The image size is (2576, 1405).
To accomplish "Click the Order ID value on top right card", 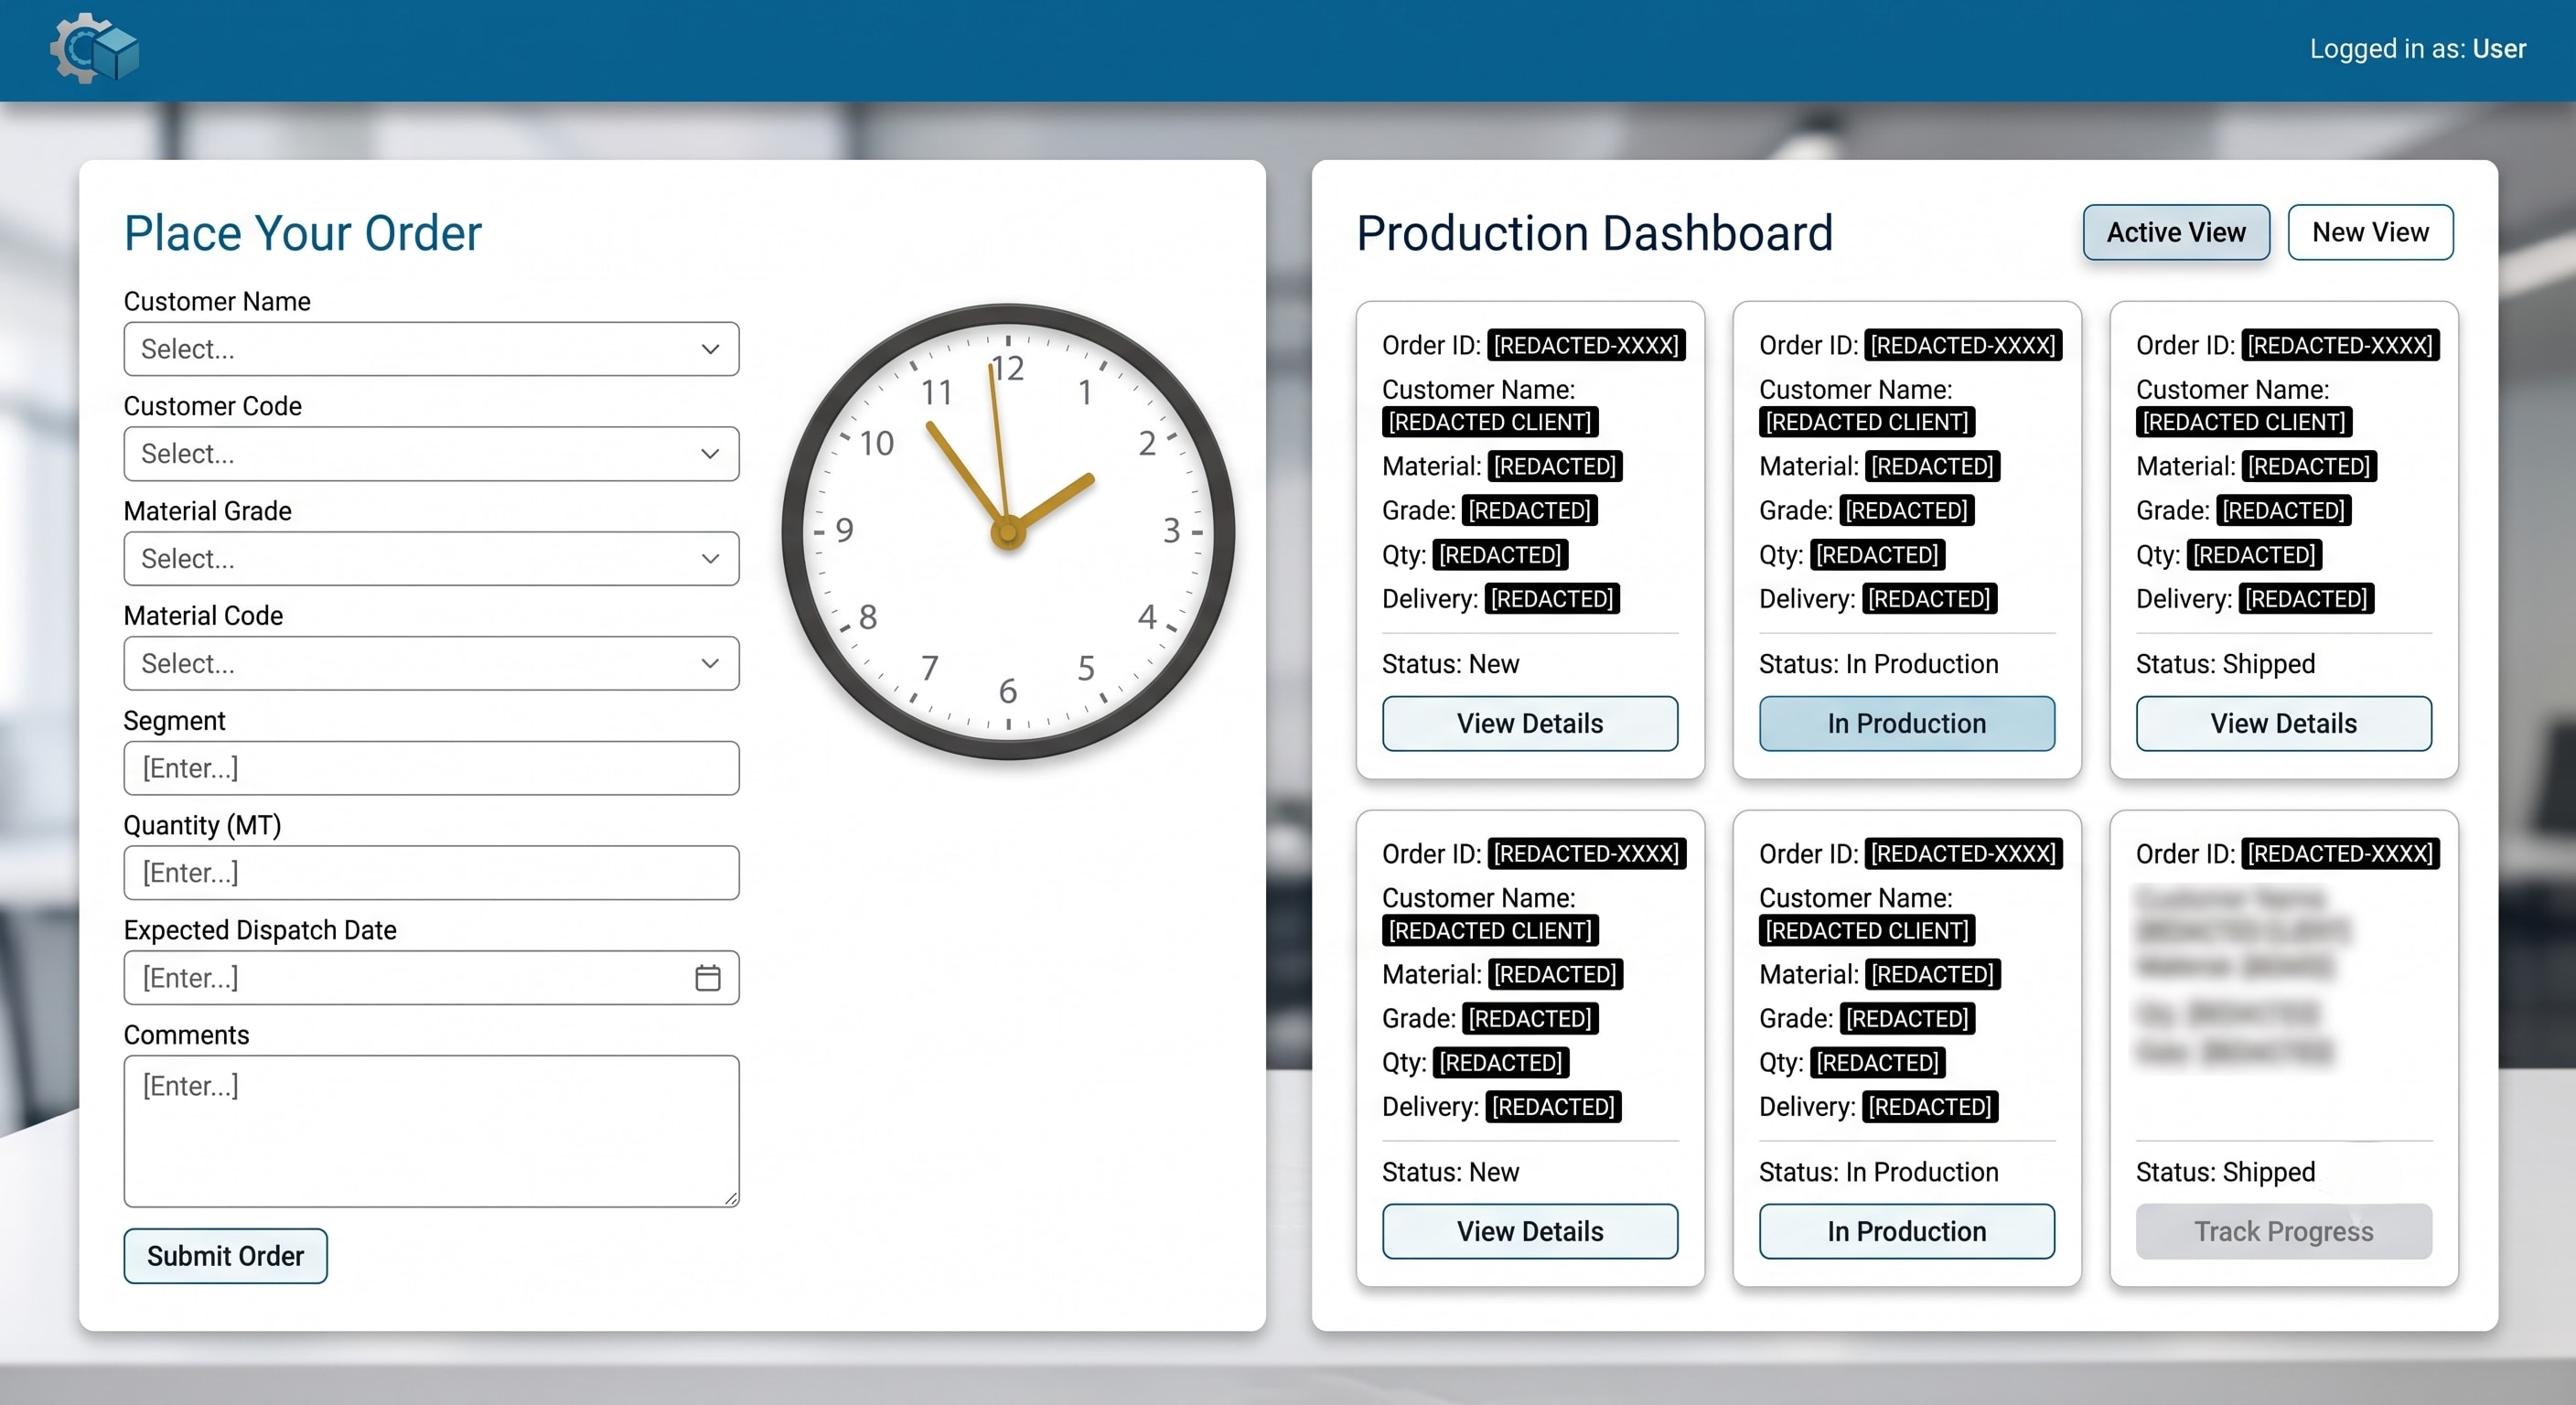I will 2341,345.
